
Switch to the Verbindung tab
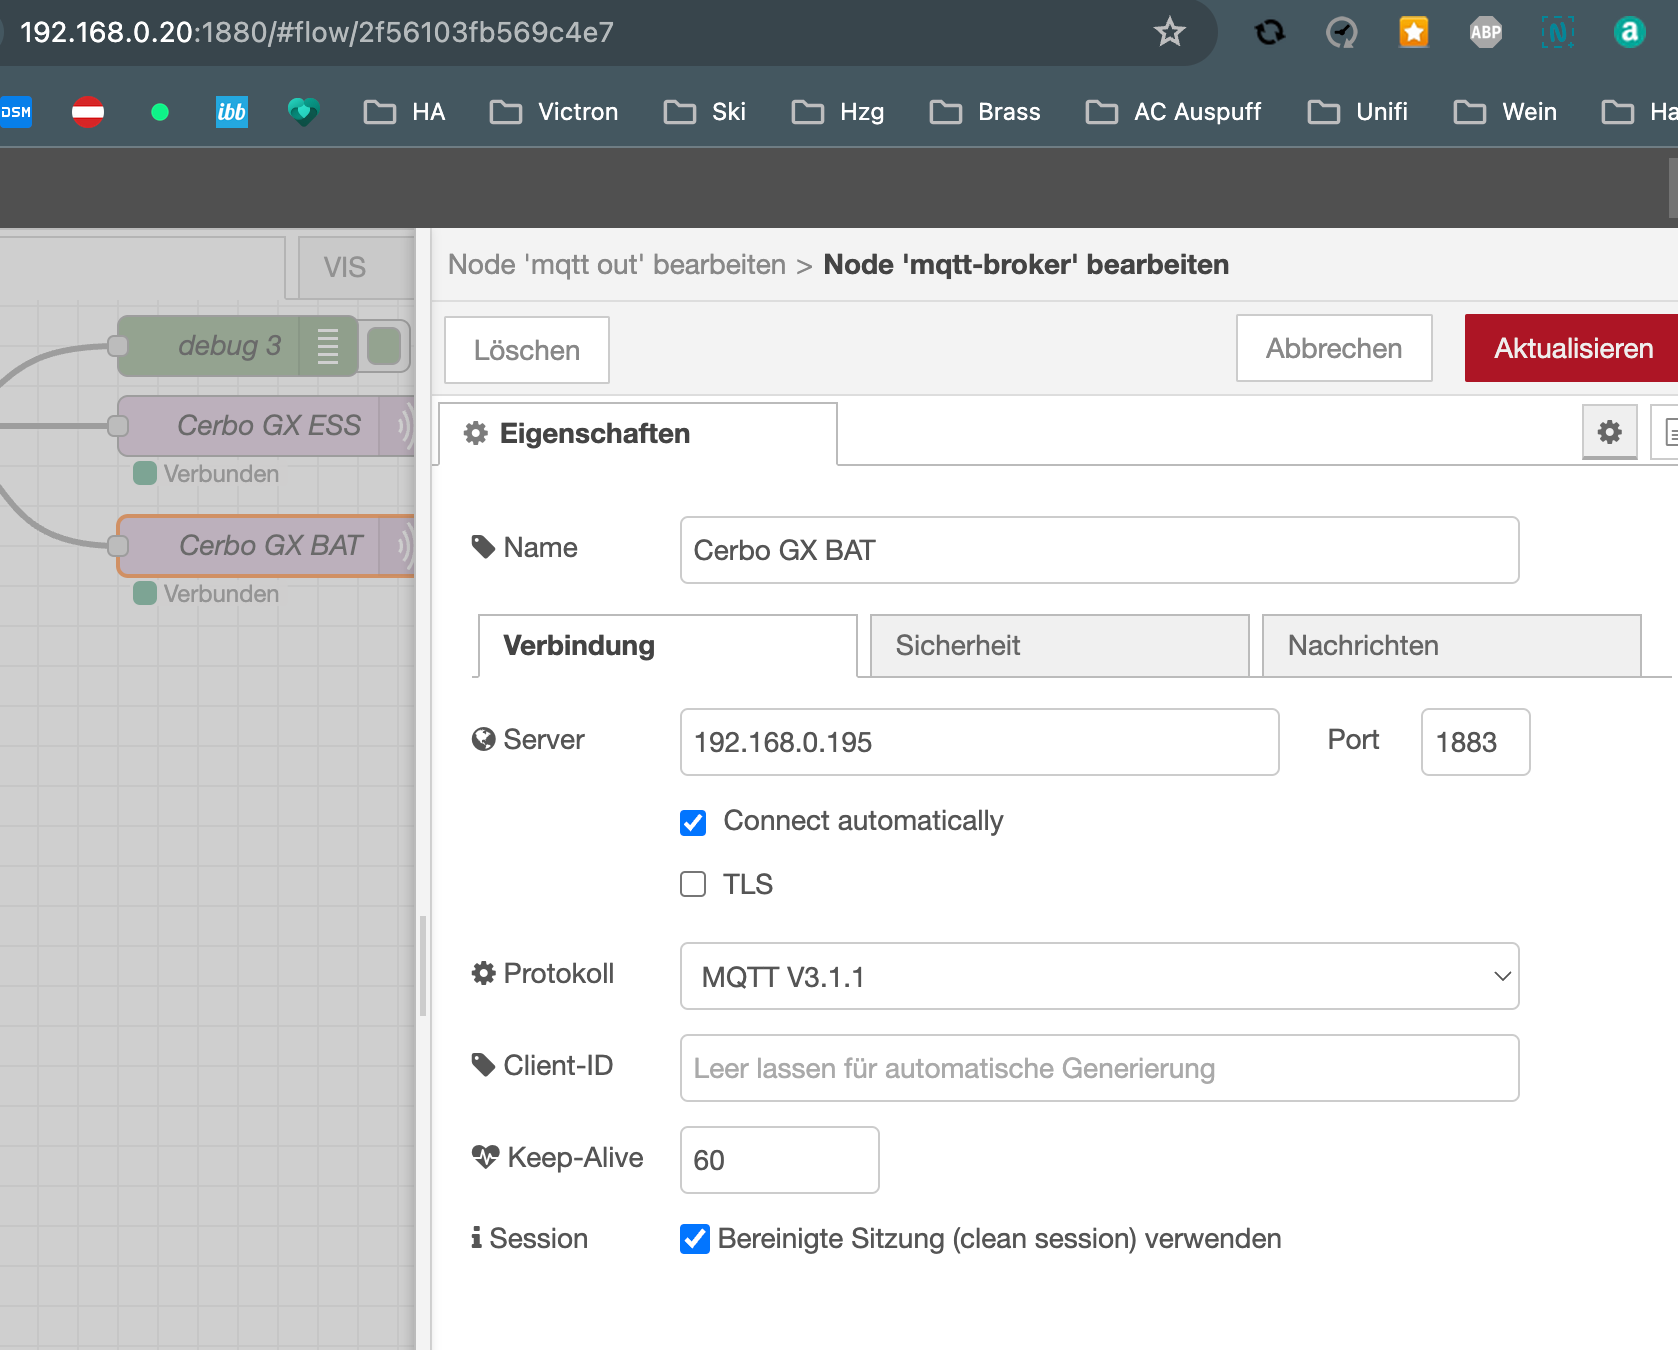(x=667, y=646)
